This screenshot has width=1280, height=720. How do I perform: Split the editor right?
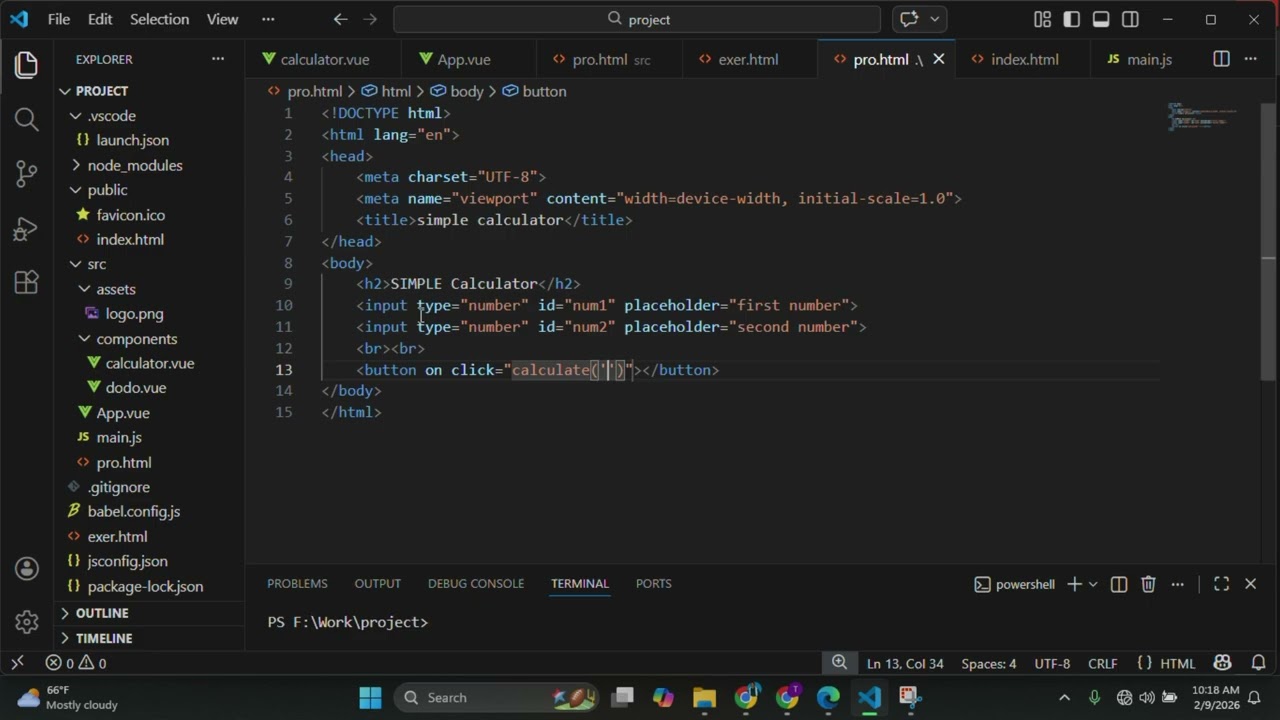[x=1221, y=59]
